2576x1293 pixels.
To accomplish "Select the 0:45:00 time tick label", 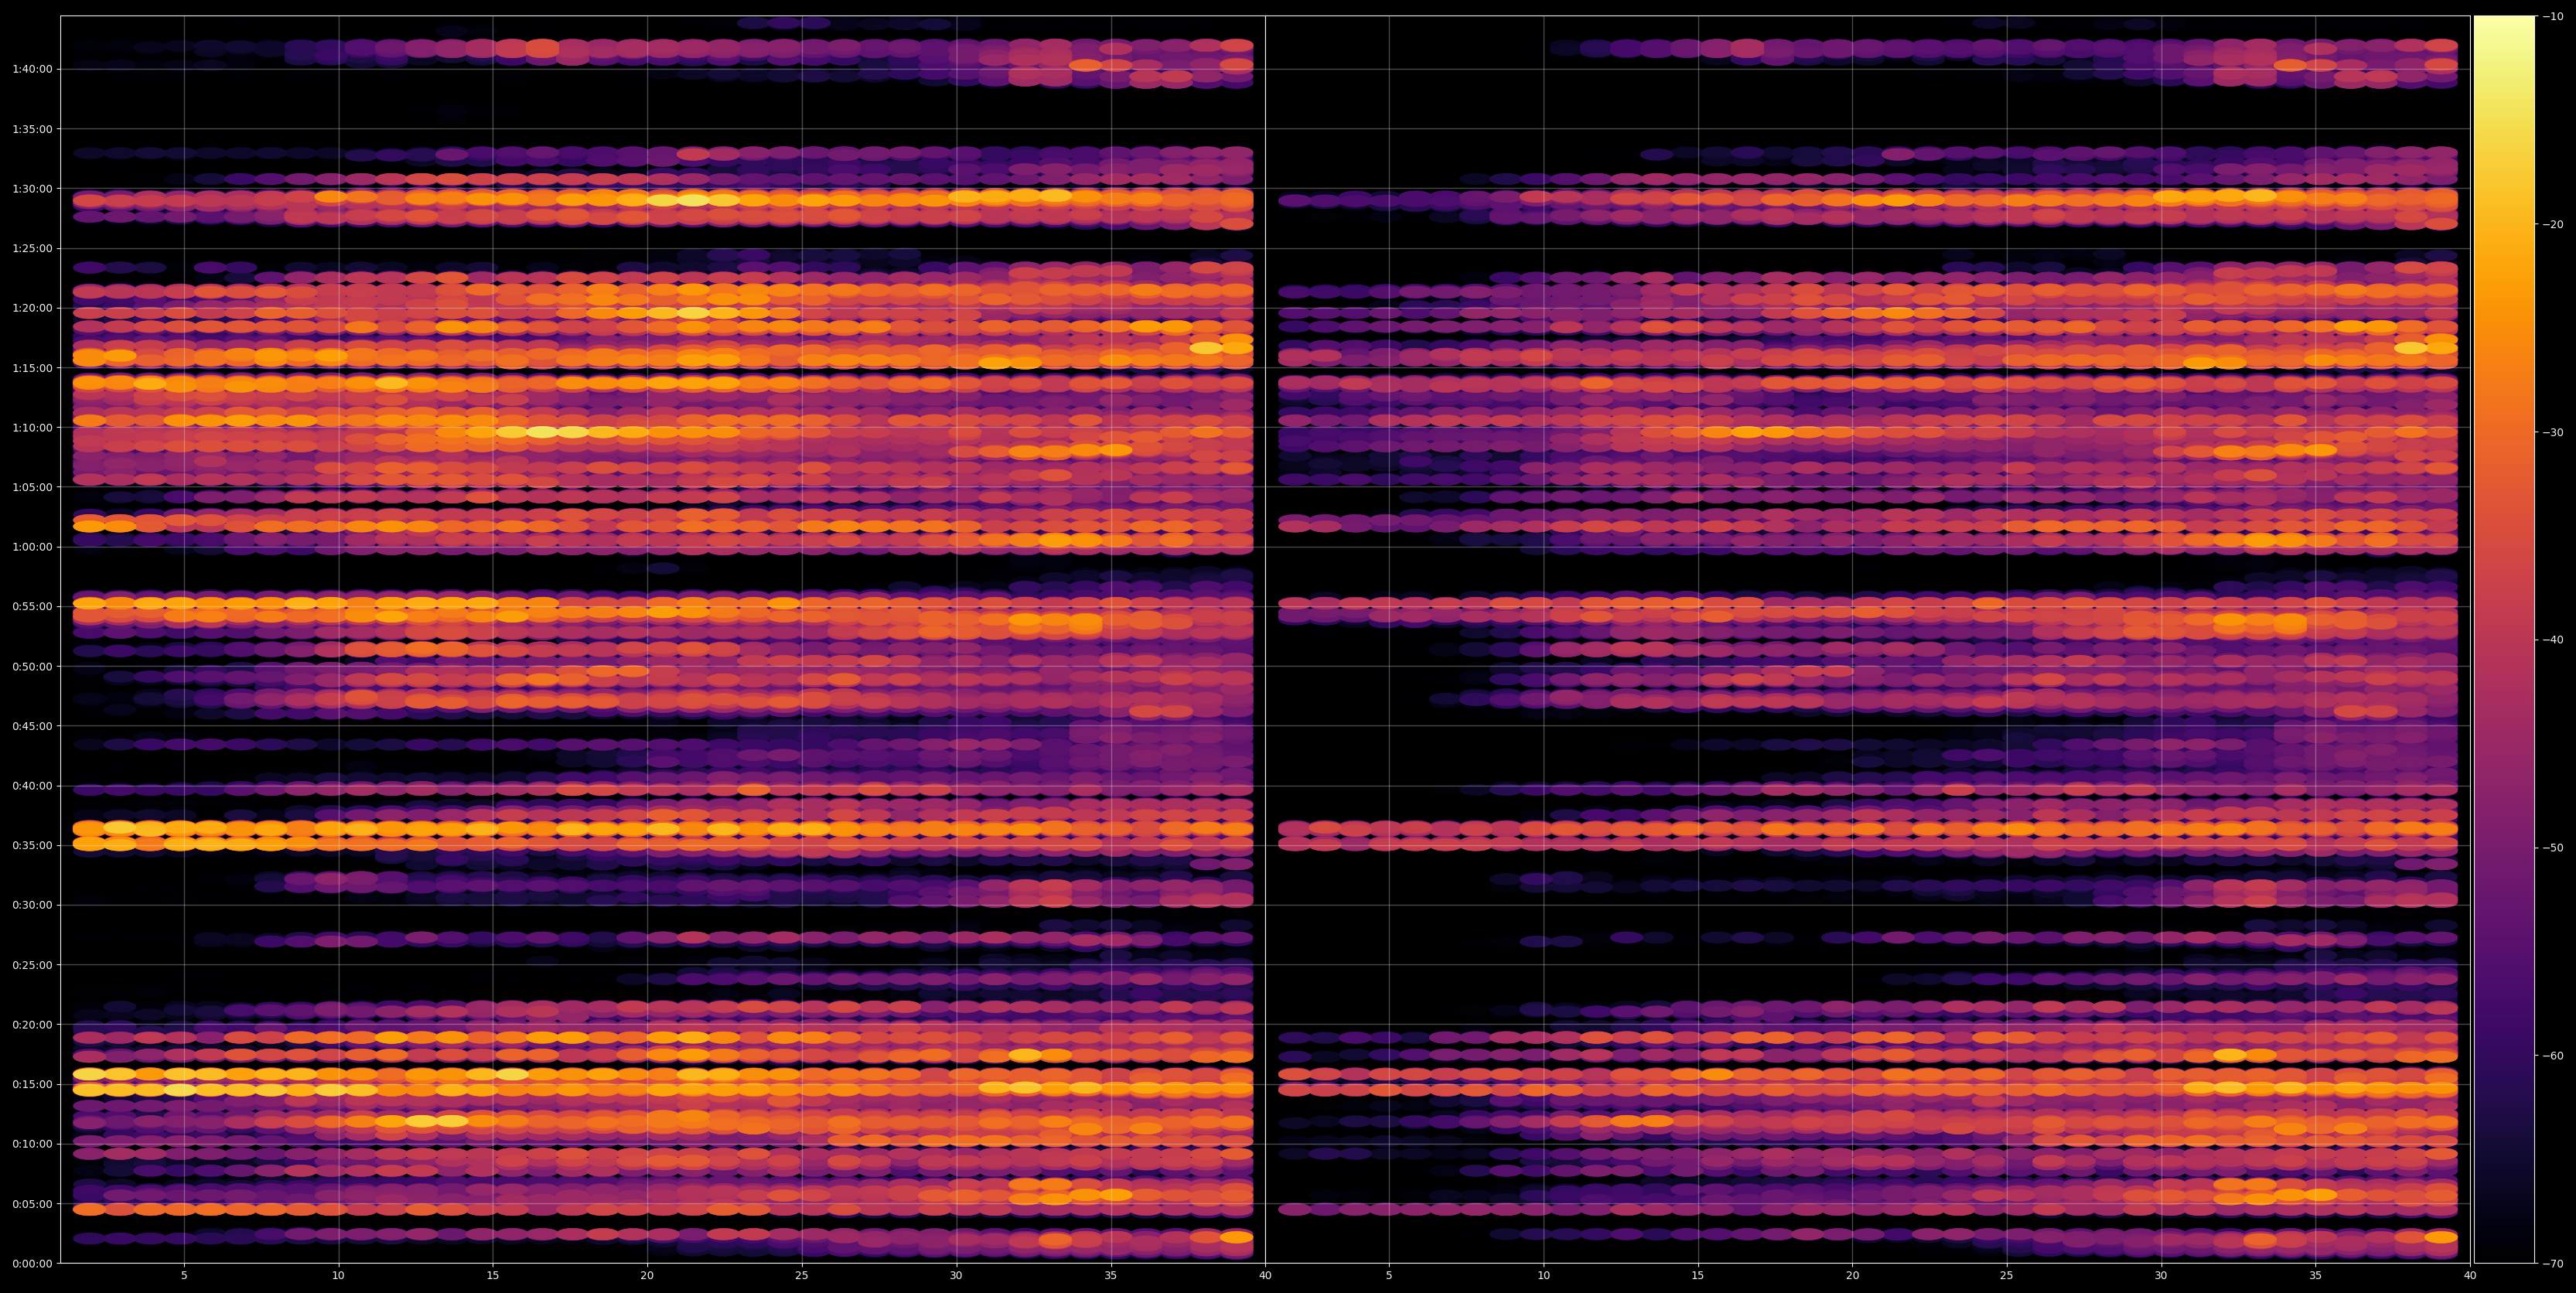I will (x=33, y=726).
